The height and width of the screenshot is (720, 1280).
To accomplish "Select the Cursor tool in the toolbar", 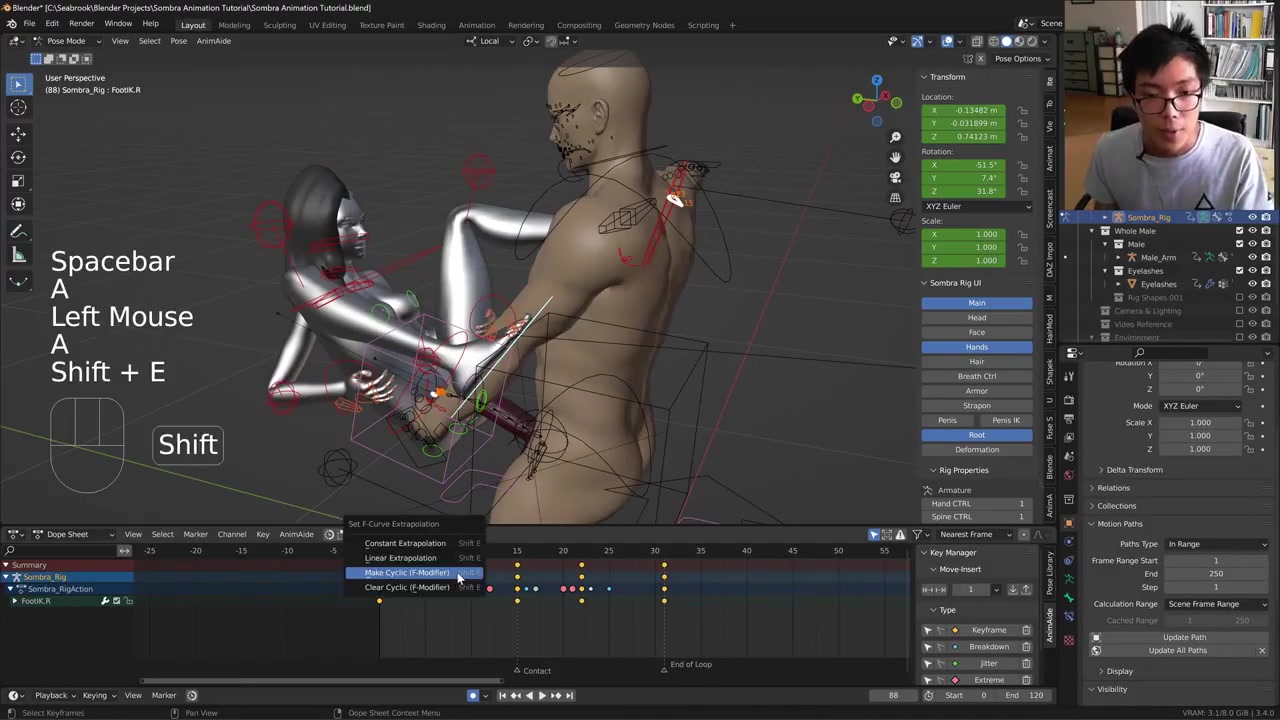I will (x=18, y=108).
